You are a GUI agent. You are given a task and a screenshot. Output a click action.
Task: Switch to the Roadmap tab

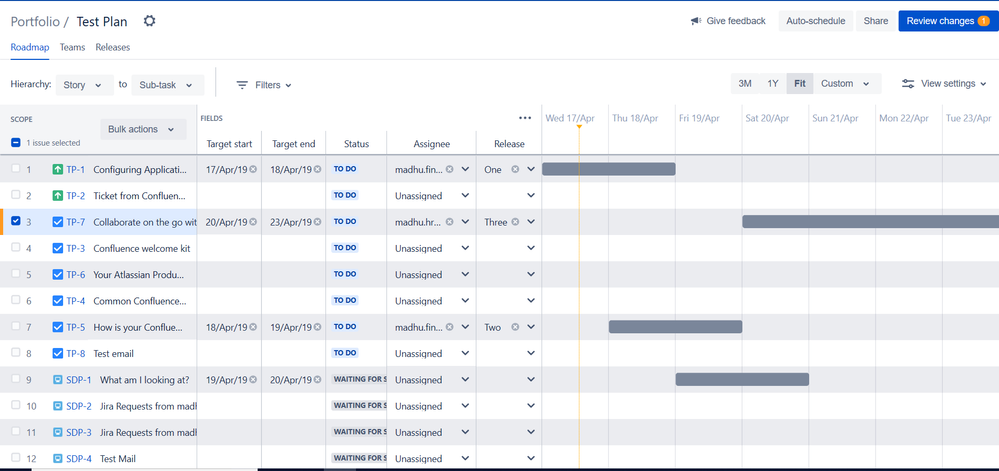coord(30,47)
